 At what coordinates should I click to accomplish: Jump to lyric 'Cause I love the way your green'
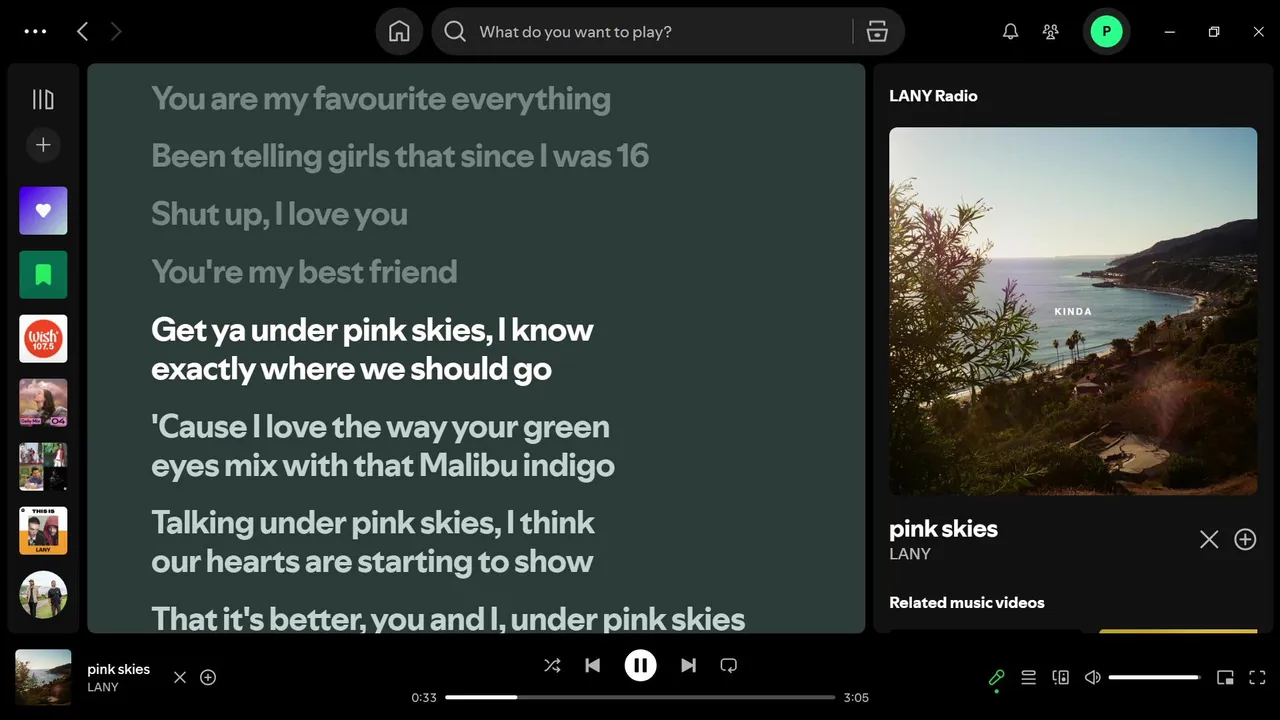383,446
